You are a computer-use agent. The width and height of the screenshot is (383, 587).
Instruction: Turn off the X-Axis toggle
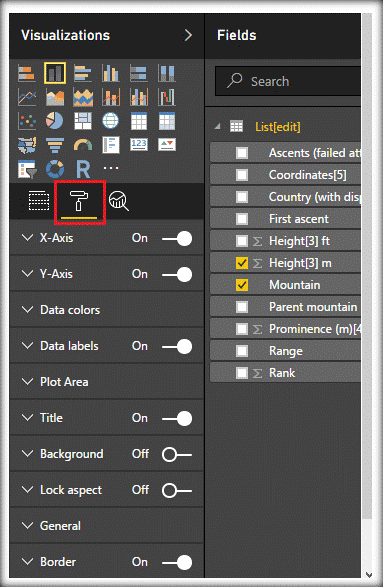point(177,238)
